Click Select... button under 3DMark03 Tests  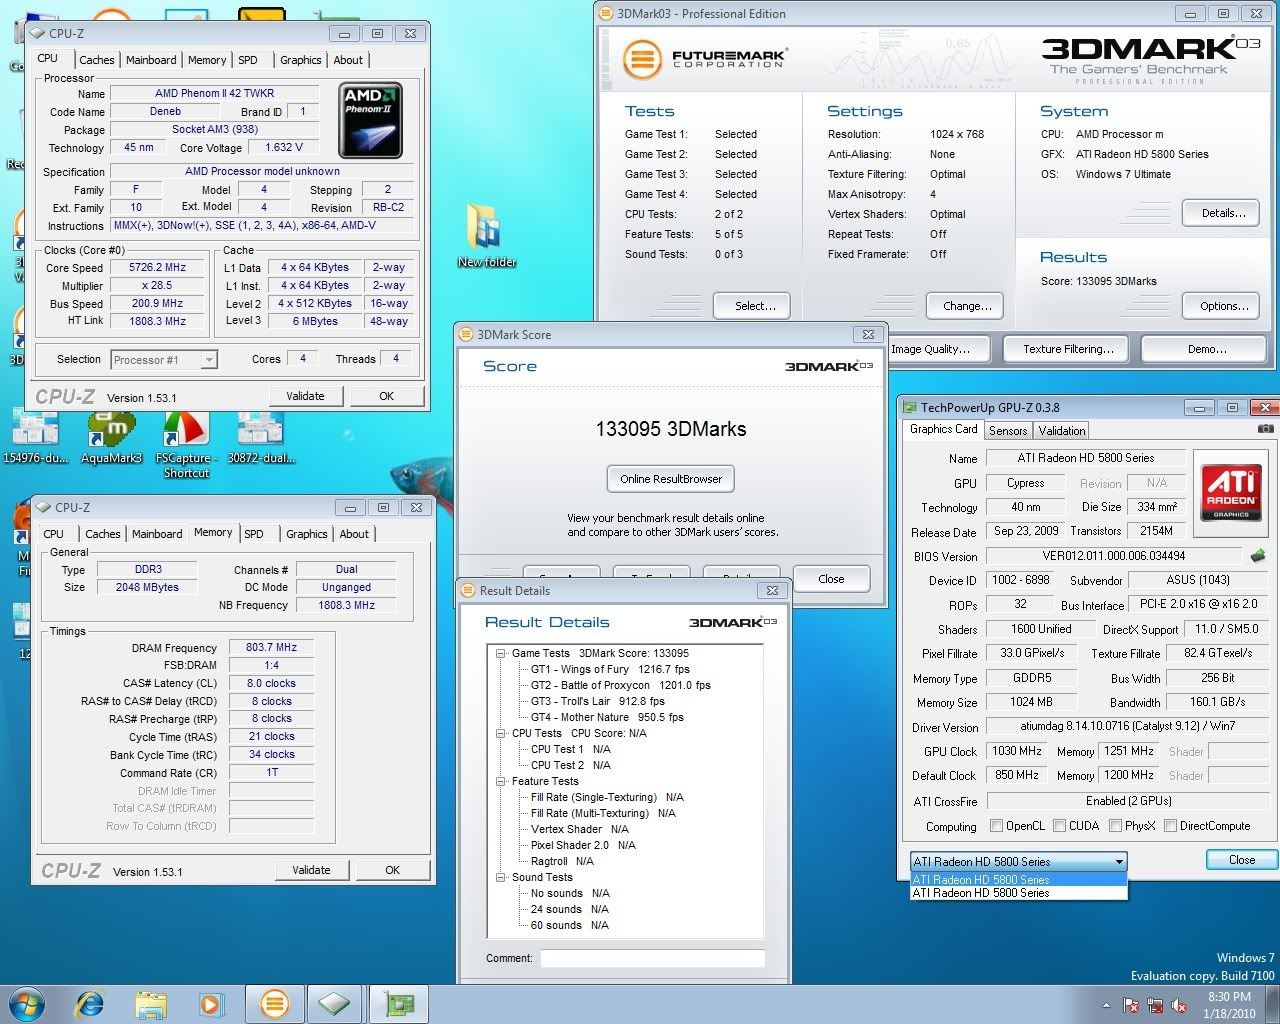tap(752, 306)
